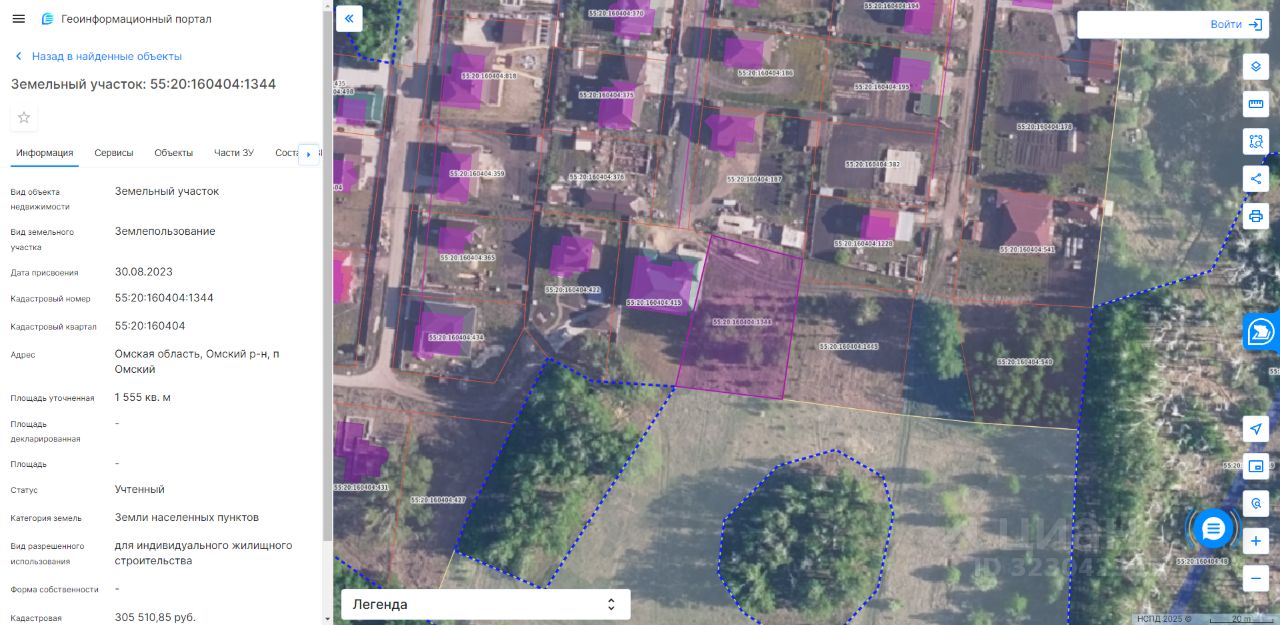Switch to the Сервисы tab

coord(114,153)
